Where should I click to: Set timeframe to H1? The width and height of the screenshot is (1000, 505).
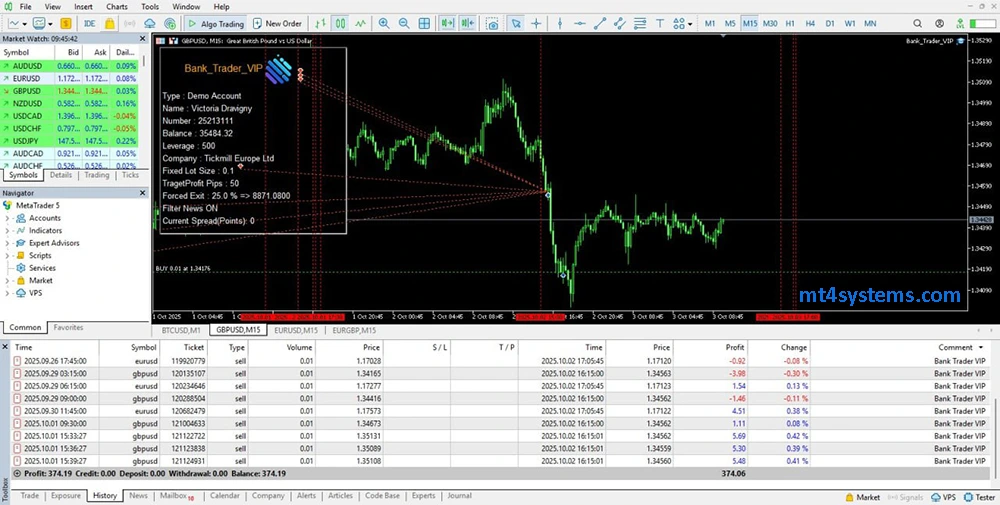click(790, 24)
